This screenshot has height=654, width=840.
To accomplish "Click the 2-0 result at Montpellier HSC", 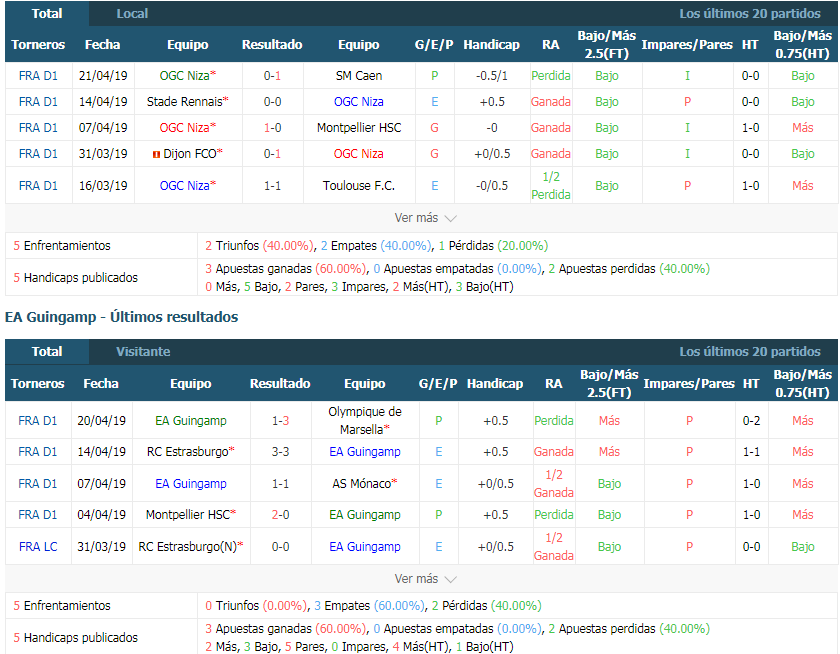I will (280, 515).
